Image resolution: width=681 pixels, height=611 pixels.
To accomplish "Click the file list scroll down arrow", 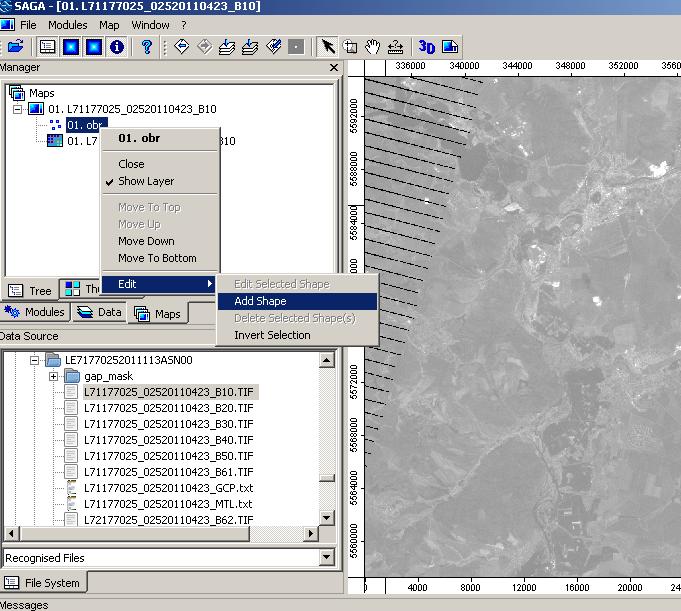I will [x=326, y=518].
